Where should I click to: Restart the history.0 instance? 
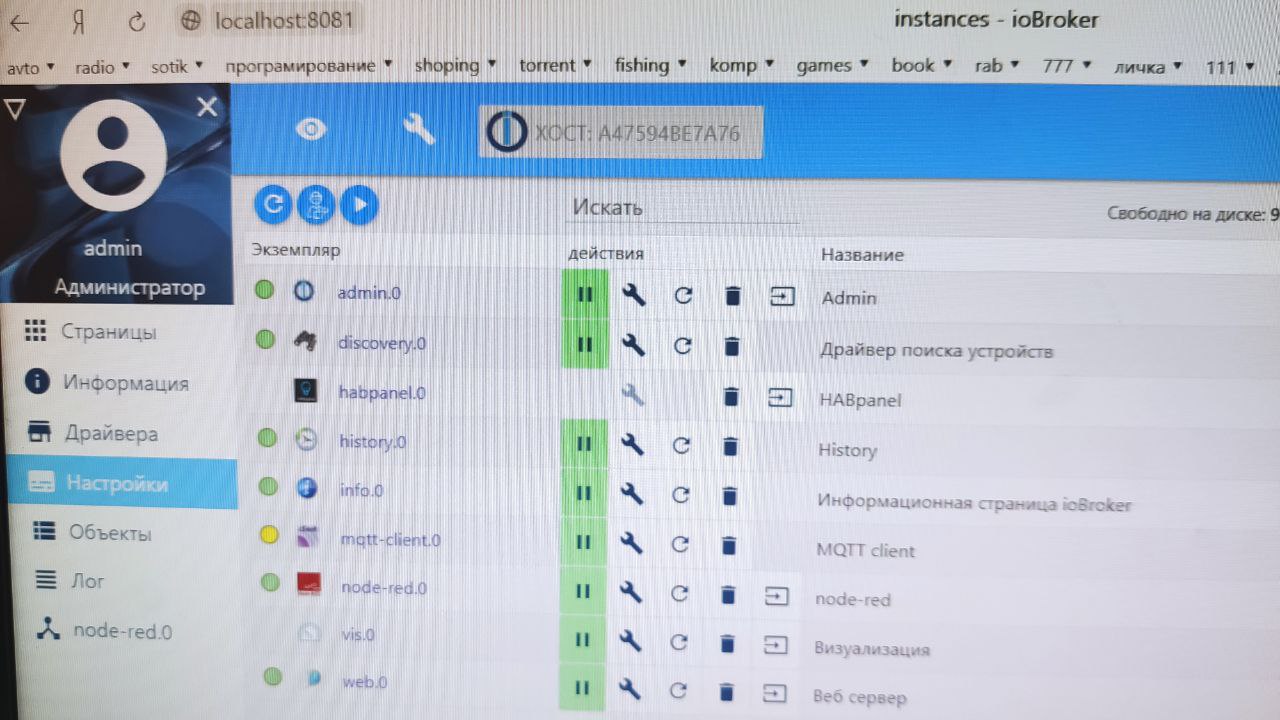[x=682, y=445]
